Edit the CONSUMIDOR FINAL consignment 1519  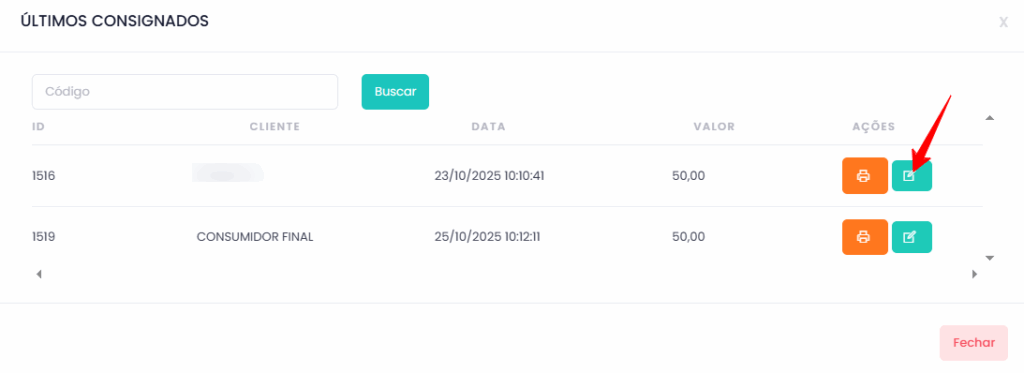(912, 237)
